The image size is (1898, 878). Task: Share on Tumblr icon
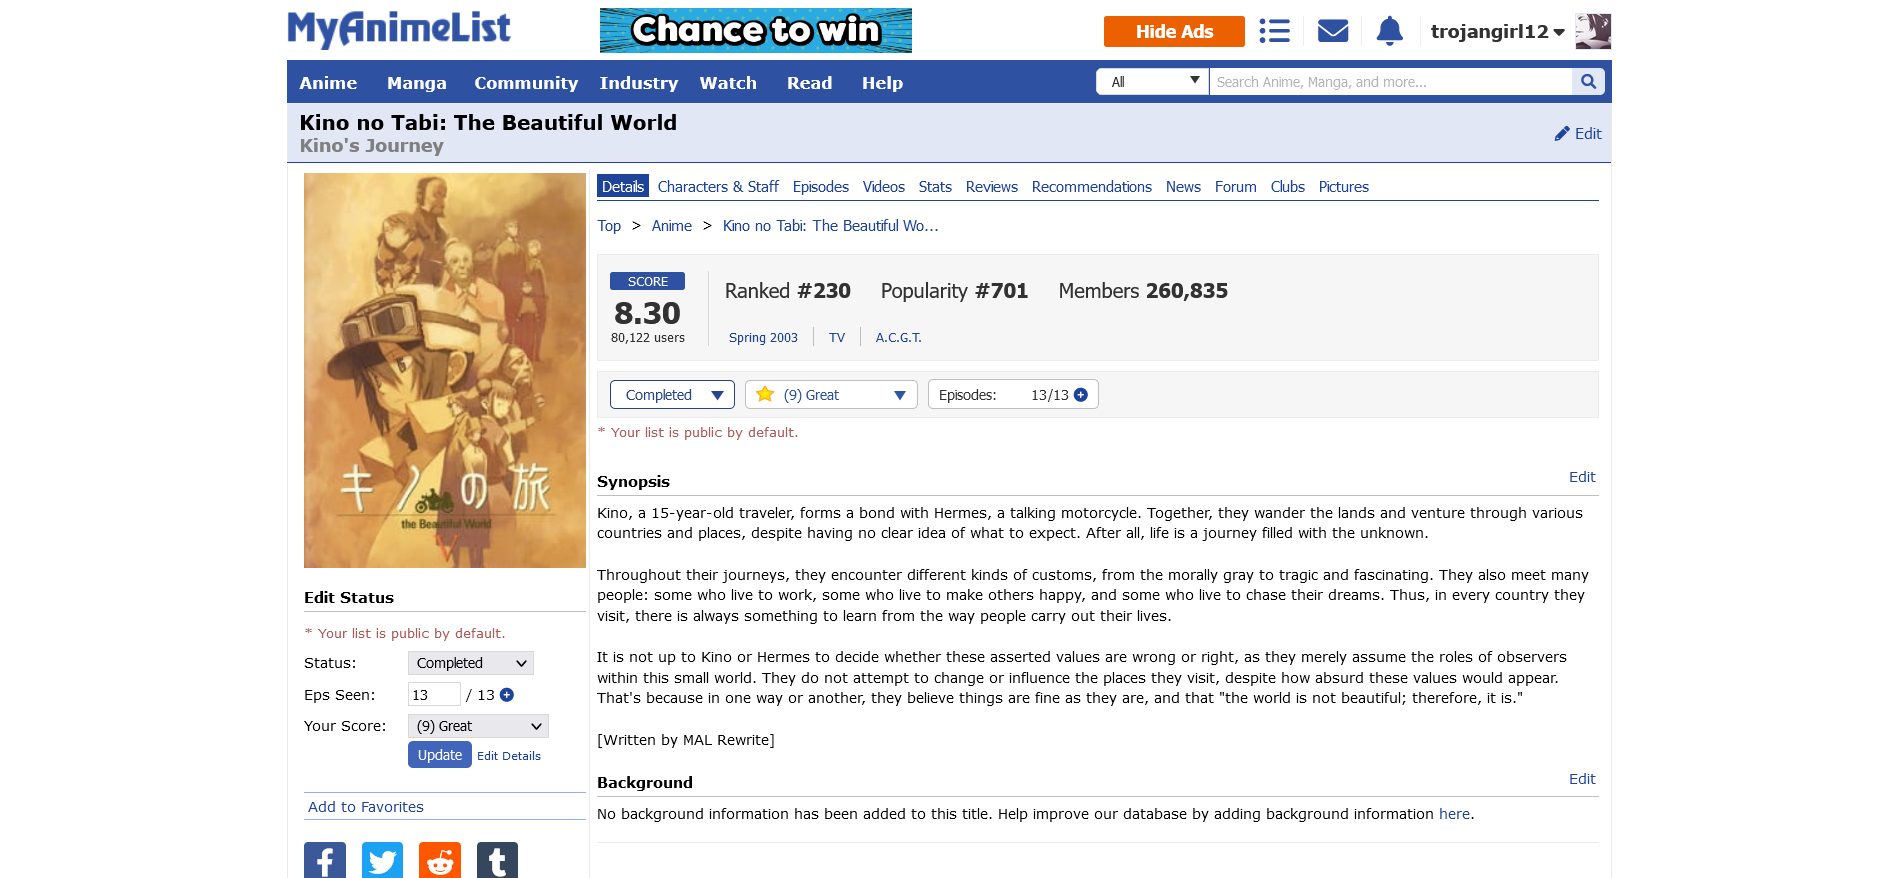(x=497, y=861)
